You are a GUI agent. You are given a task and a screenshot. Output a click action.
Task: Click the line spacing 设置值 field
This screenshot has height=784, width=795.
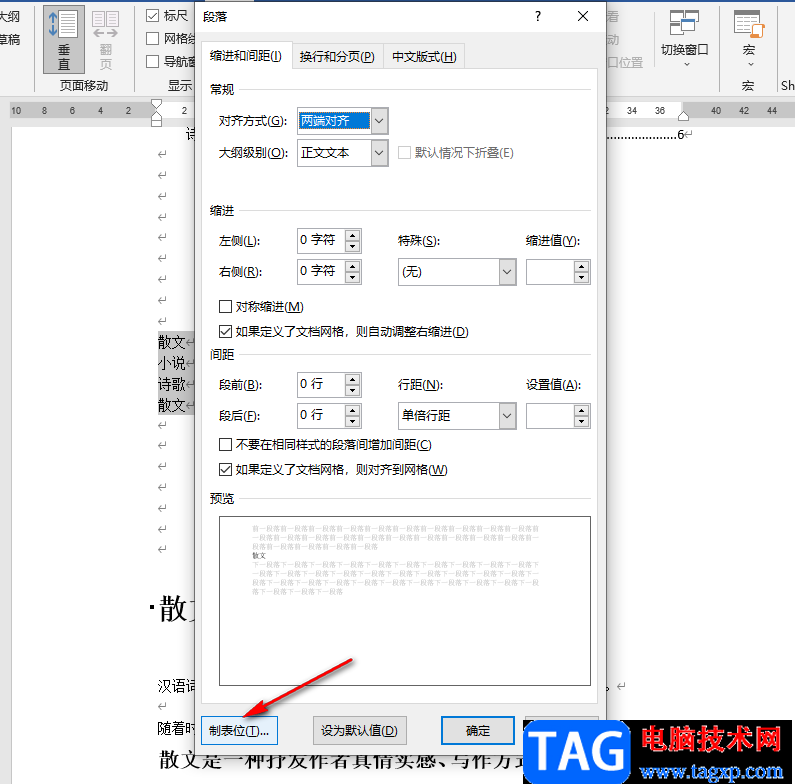coord(551,416)
